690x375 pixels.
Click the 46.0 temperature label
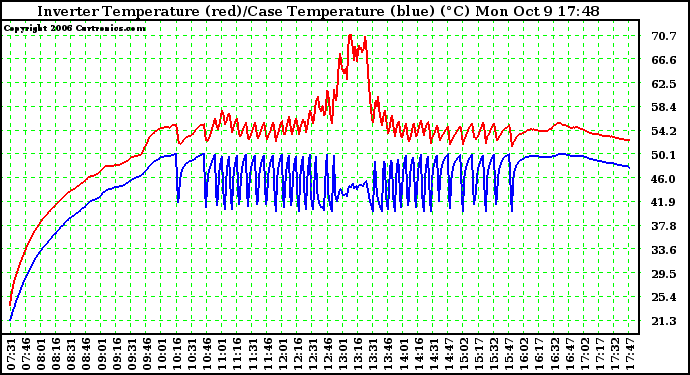tap(664, 179)
